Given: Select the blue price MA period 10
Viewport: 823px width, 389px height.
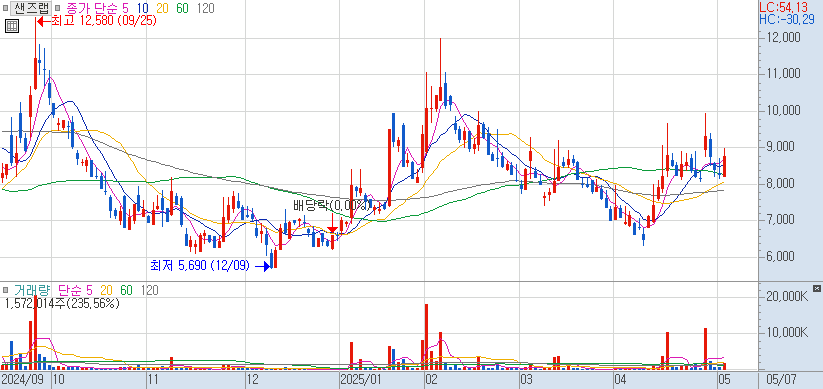Looking at the screenshot, I should 142,8.
